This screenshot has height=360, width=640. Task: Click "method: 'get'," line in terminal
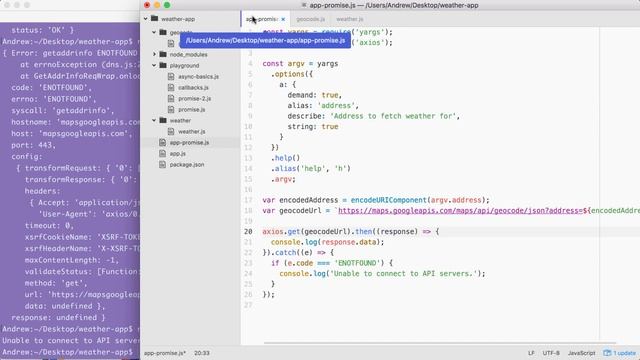coord(56,283)
